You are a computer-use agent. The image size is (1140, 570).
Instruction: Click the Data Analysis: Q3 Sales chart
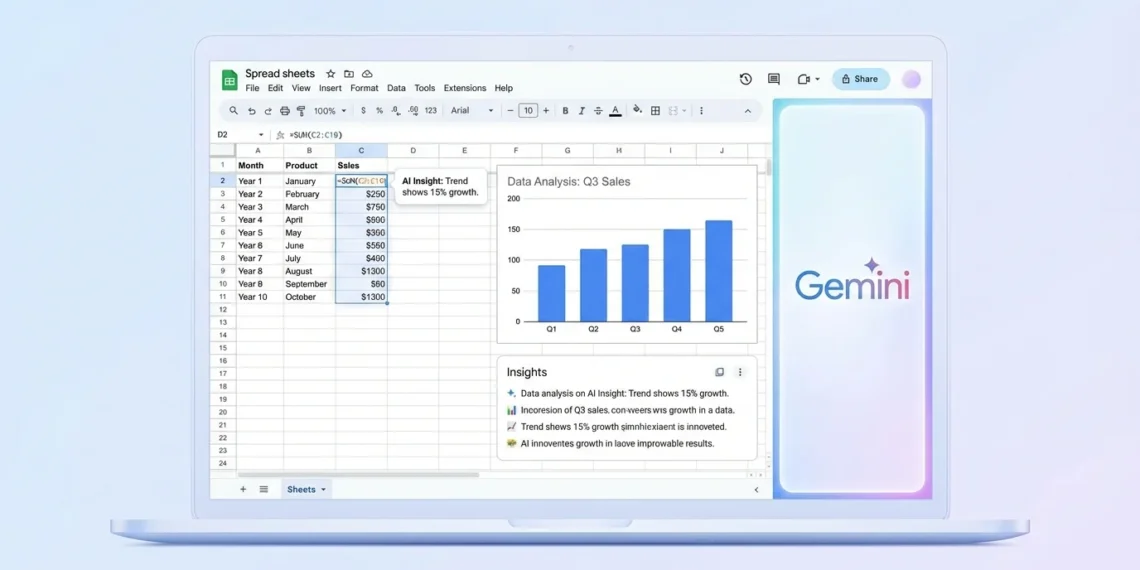(627, 254)
